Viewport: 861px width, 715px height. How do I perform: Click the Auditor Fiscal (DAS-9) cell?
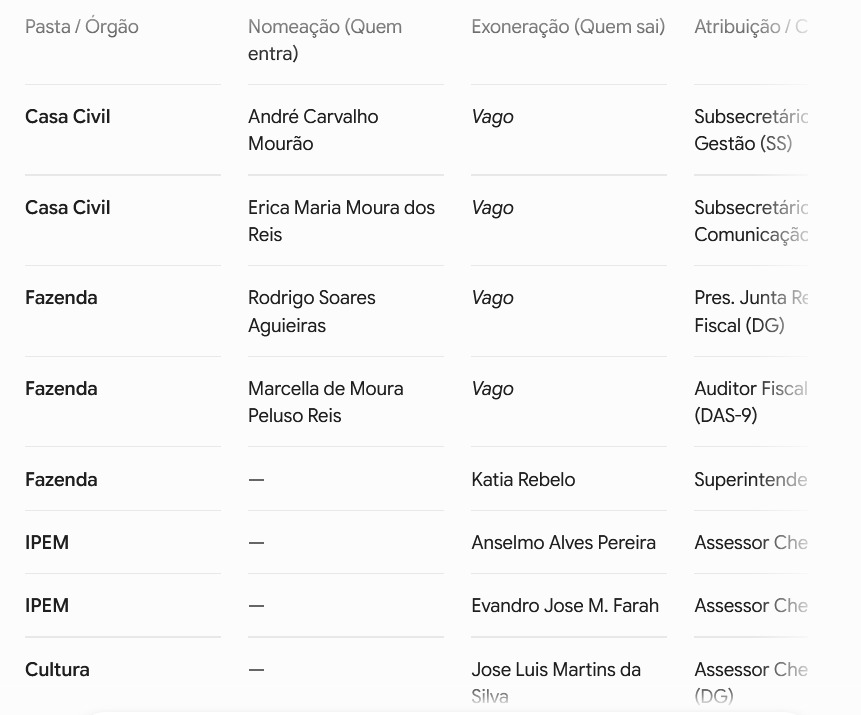tap(750, 402)
